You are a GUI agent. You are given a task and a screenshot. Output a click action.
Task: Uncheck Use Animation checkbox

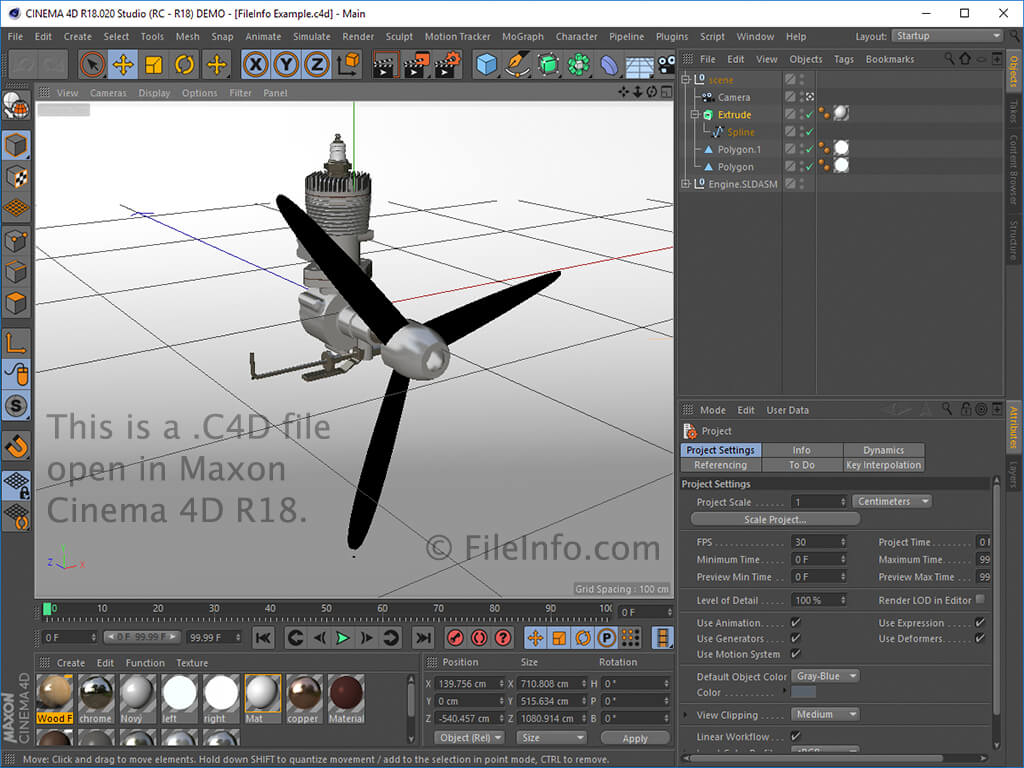[795, 622]
